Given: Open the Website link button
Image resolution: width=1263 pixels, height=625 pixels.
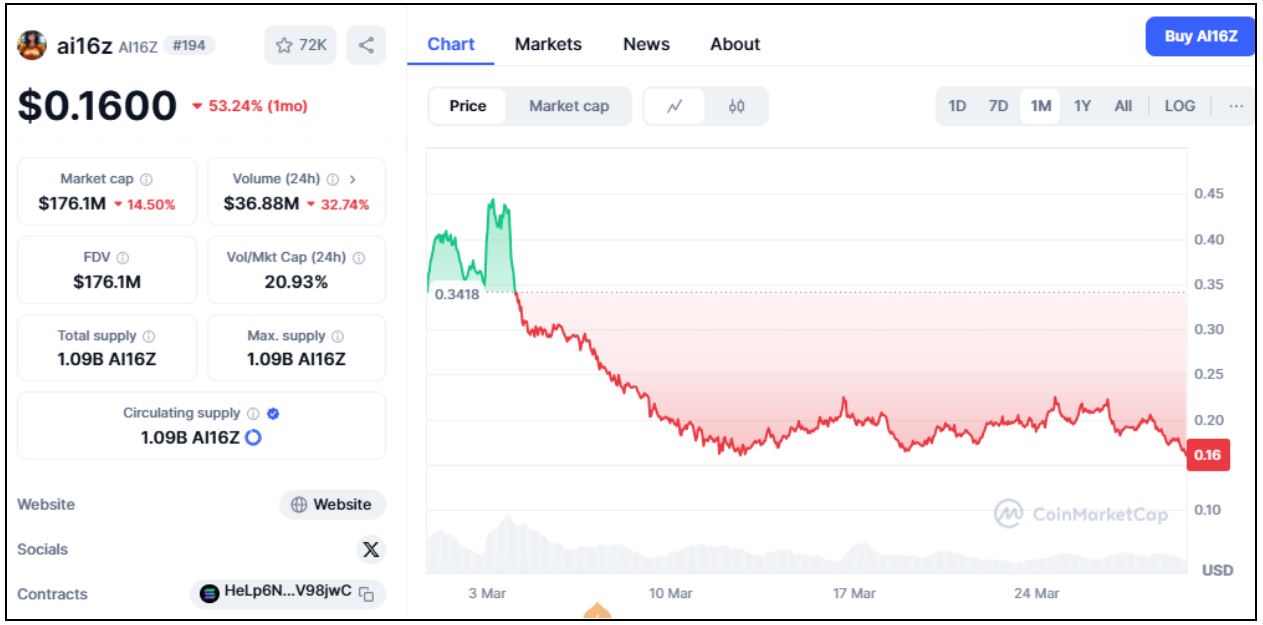Looking at the screenshot, I should pyautogui.click(x=332, y=505).
